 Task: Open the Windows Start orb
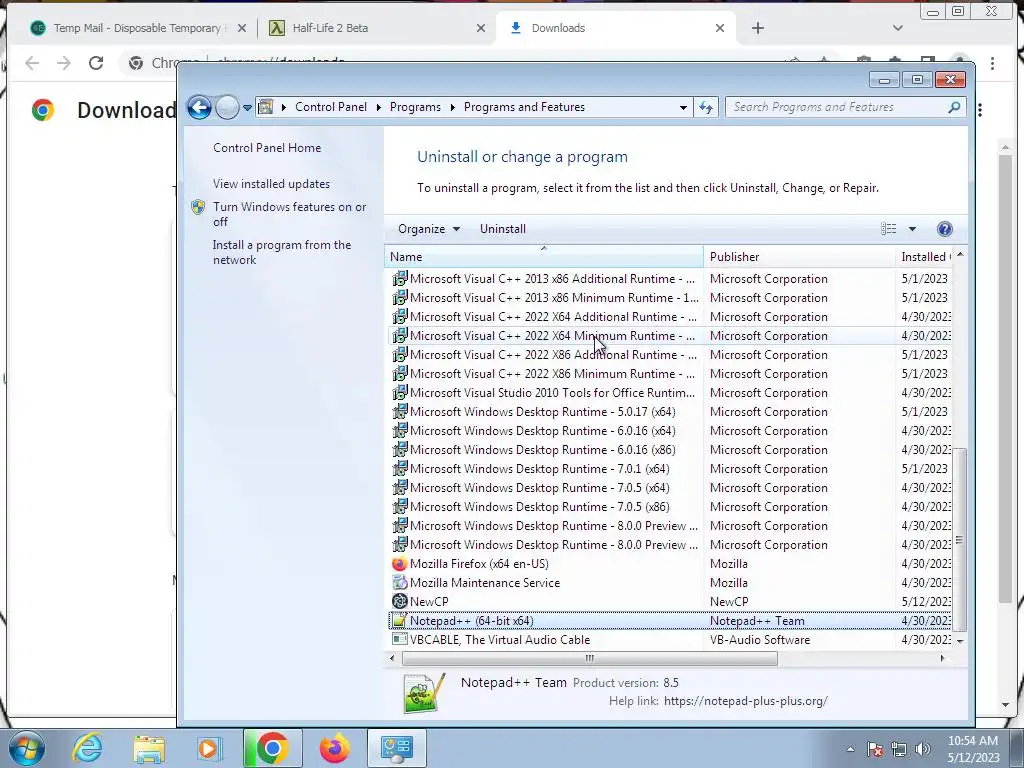tap(27, 748)
